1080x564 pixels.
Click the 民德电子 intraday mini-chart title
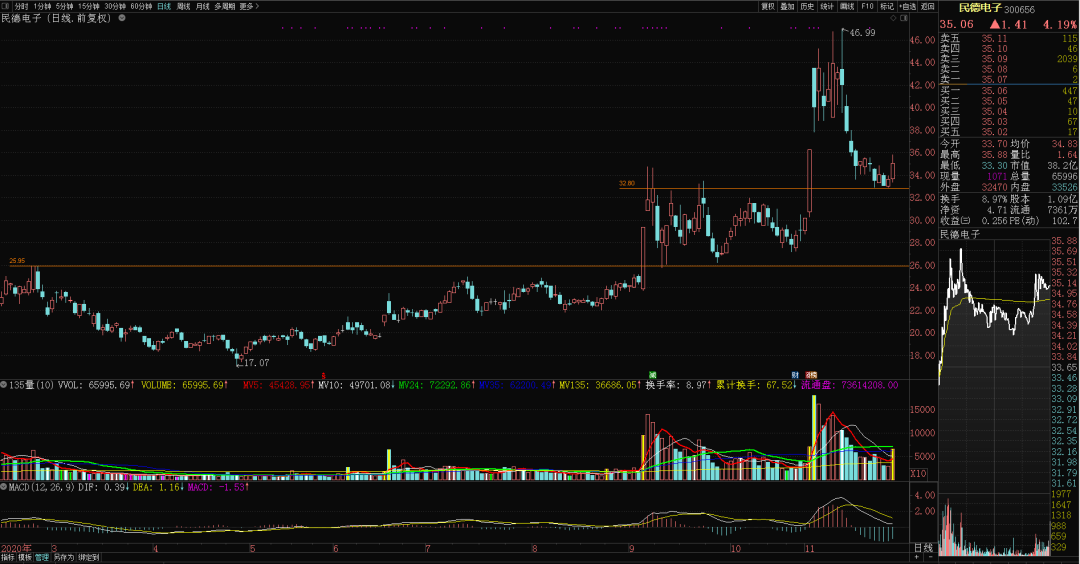[959, 234]
